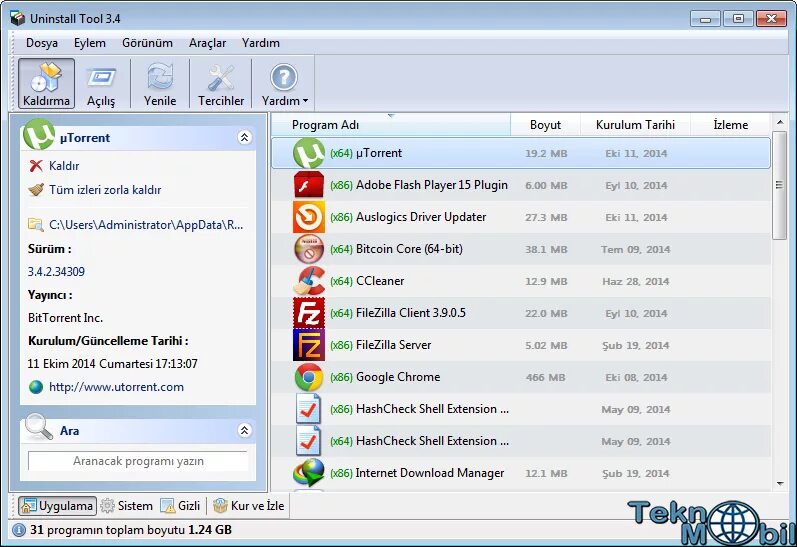797x547 pixels.
Task: Select the x86 HashCheck Shell Extension icon
Action: click(309, 409)
